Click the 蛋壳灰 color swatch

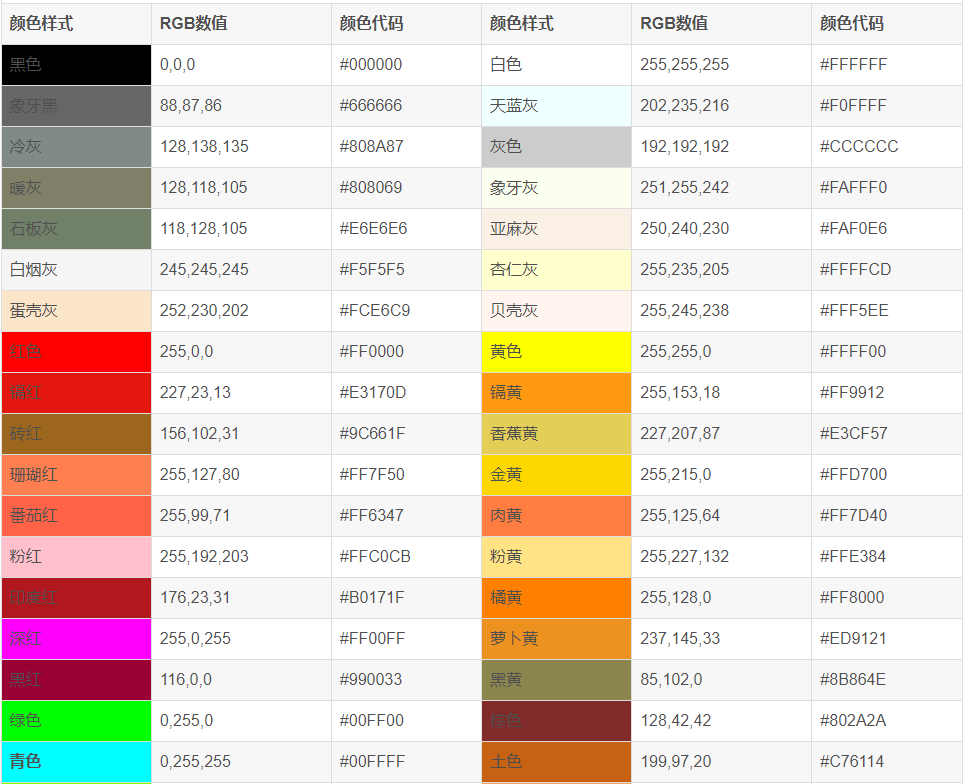76,311
